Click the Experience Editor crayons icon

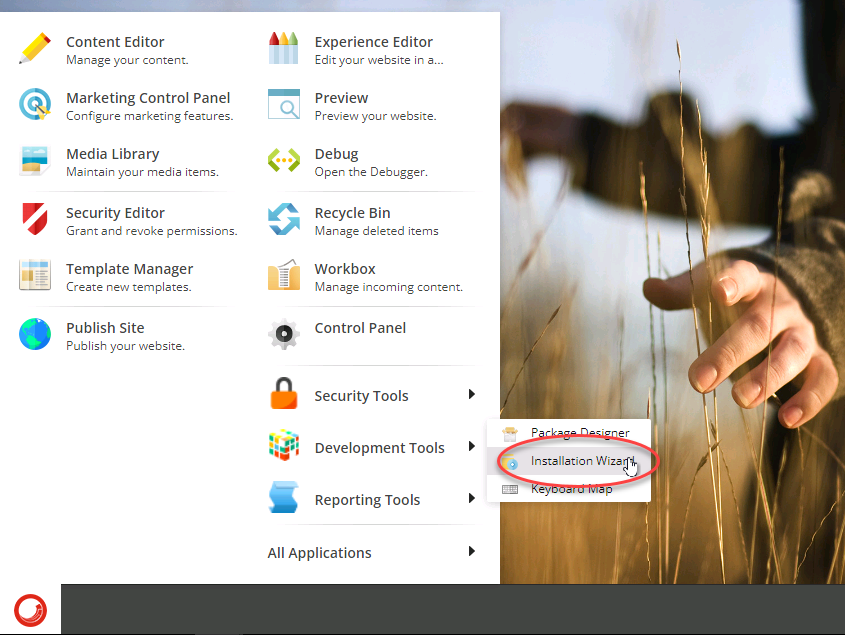point(283,49)
